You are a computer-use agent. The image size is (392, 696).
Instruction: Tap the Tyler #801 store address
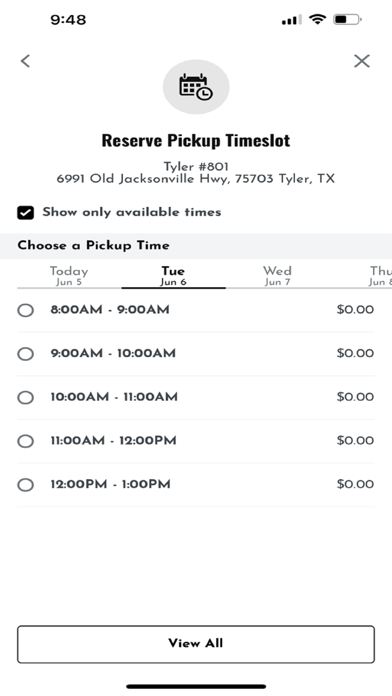(x=196, y=173)
